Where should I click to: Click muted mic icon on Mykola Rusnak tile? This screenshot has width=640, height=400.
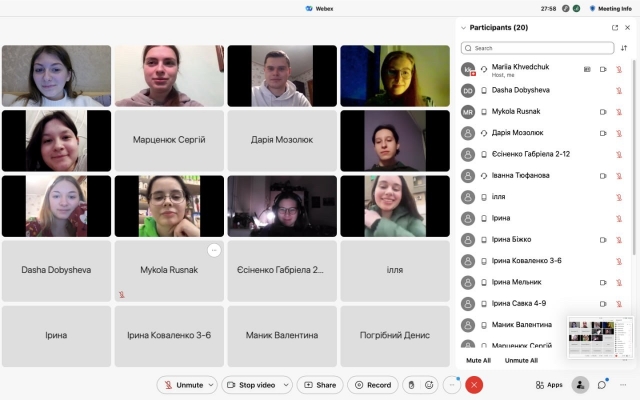122,294
